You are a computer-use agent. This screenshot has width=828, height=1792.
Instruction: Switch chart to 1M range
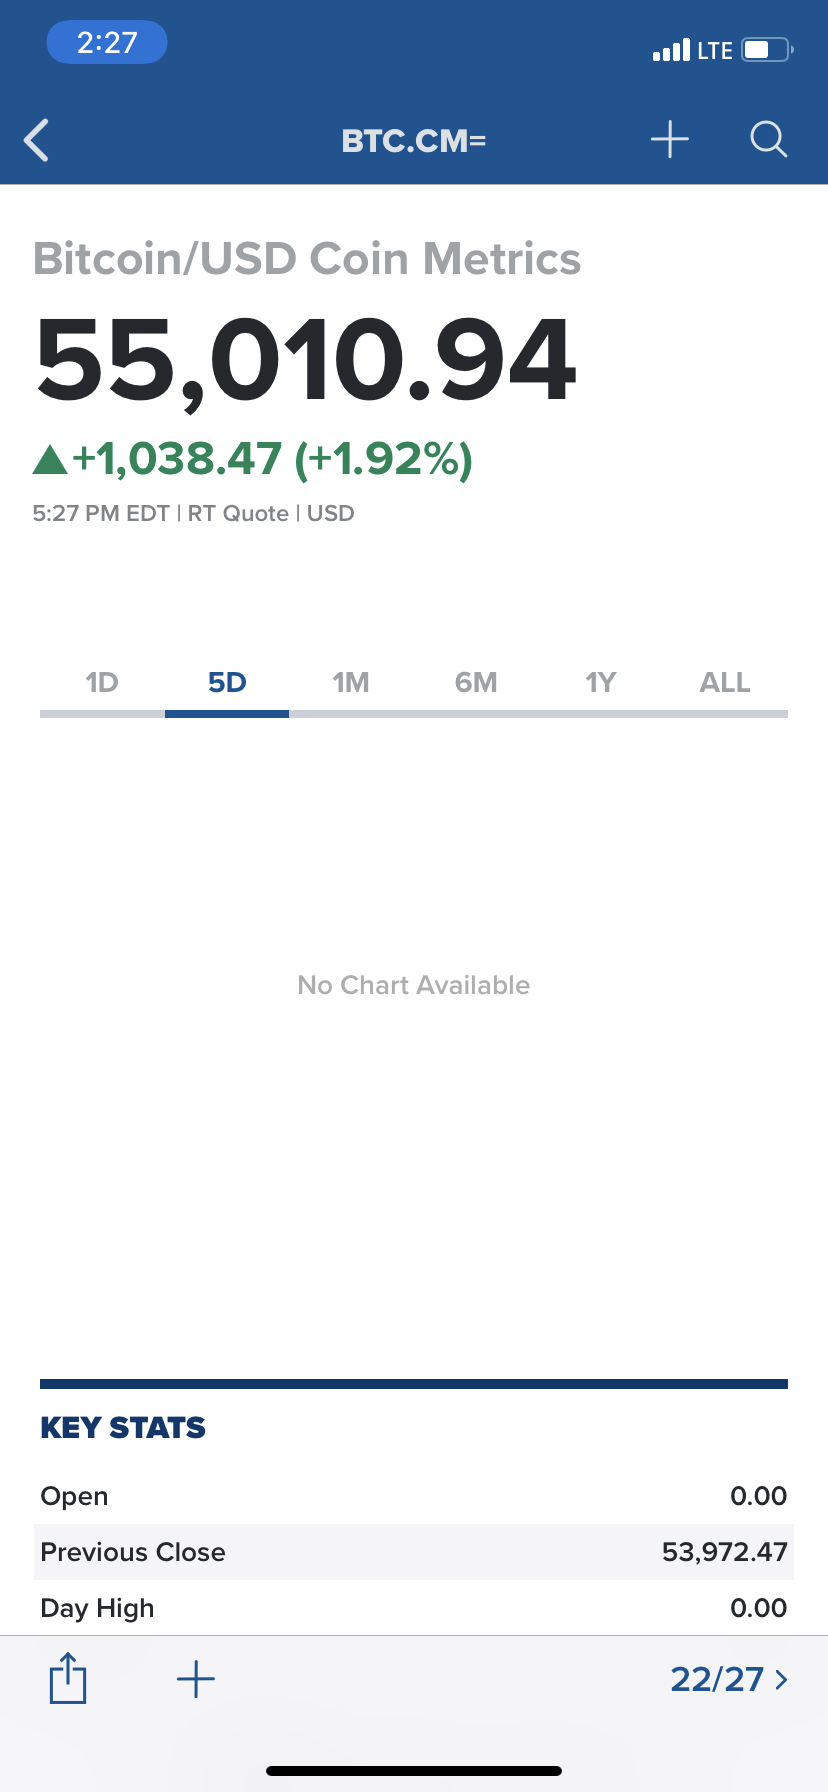[x=351, y=683]
